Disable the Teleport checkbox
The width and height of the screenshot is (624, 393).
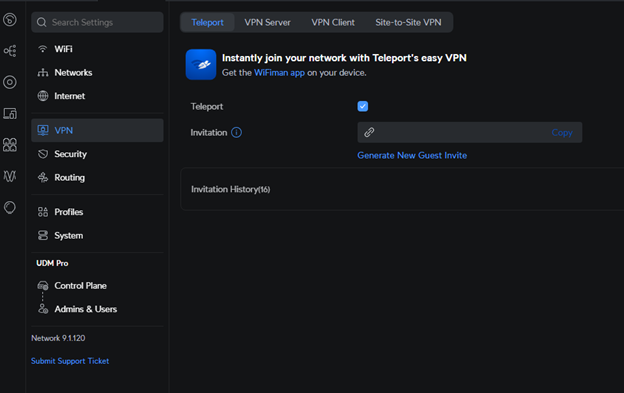tap(363, 106)
